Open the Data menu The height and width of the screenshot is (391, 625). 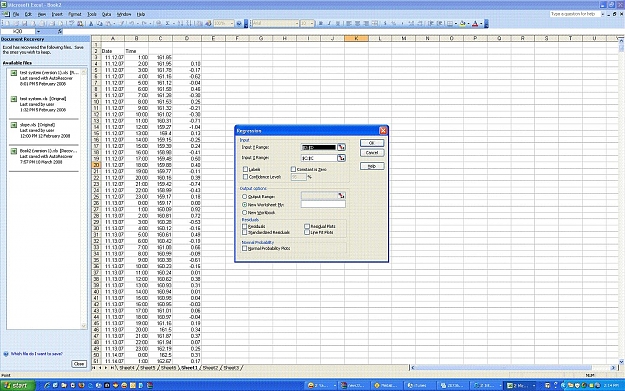pyautogui.click(x=106, y=14)
